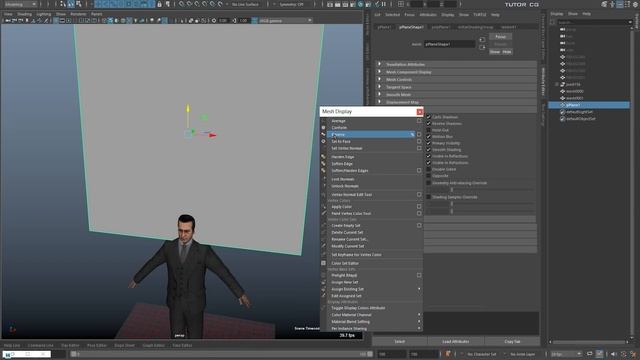This screenshot has width=640, height=360.
Task: Click the Focus button in Attribute Editor
Action: (500, 37)
